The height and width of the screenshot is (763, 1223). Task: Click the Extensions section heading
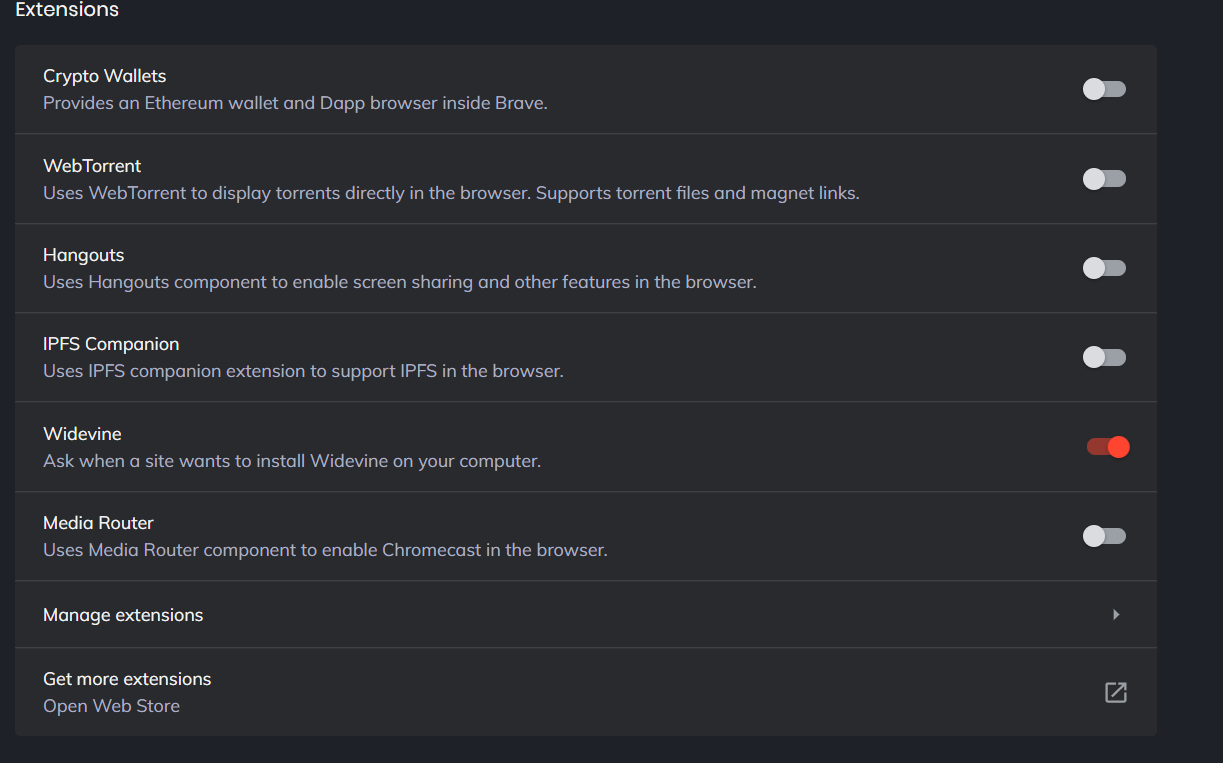coord(67,10)
